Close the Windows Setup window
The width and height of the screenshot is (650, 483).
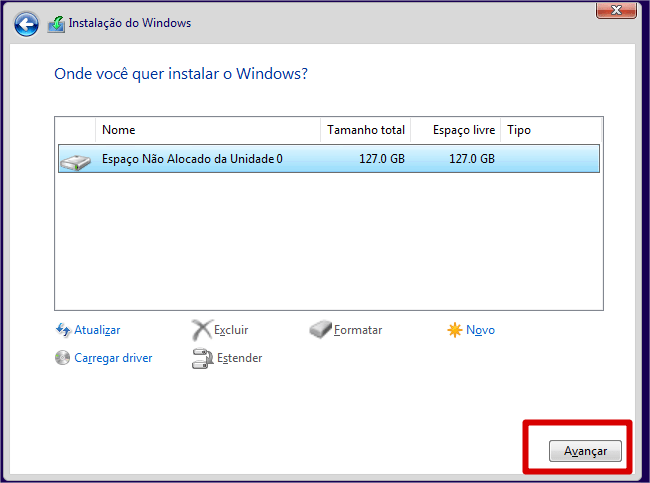point(616,9)
